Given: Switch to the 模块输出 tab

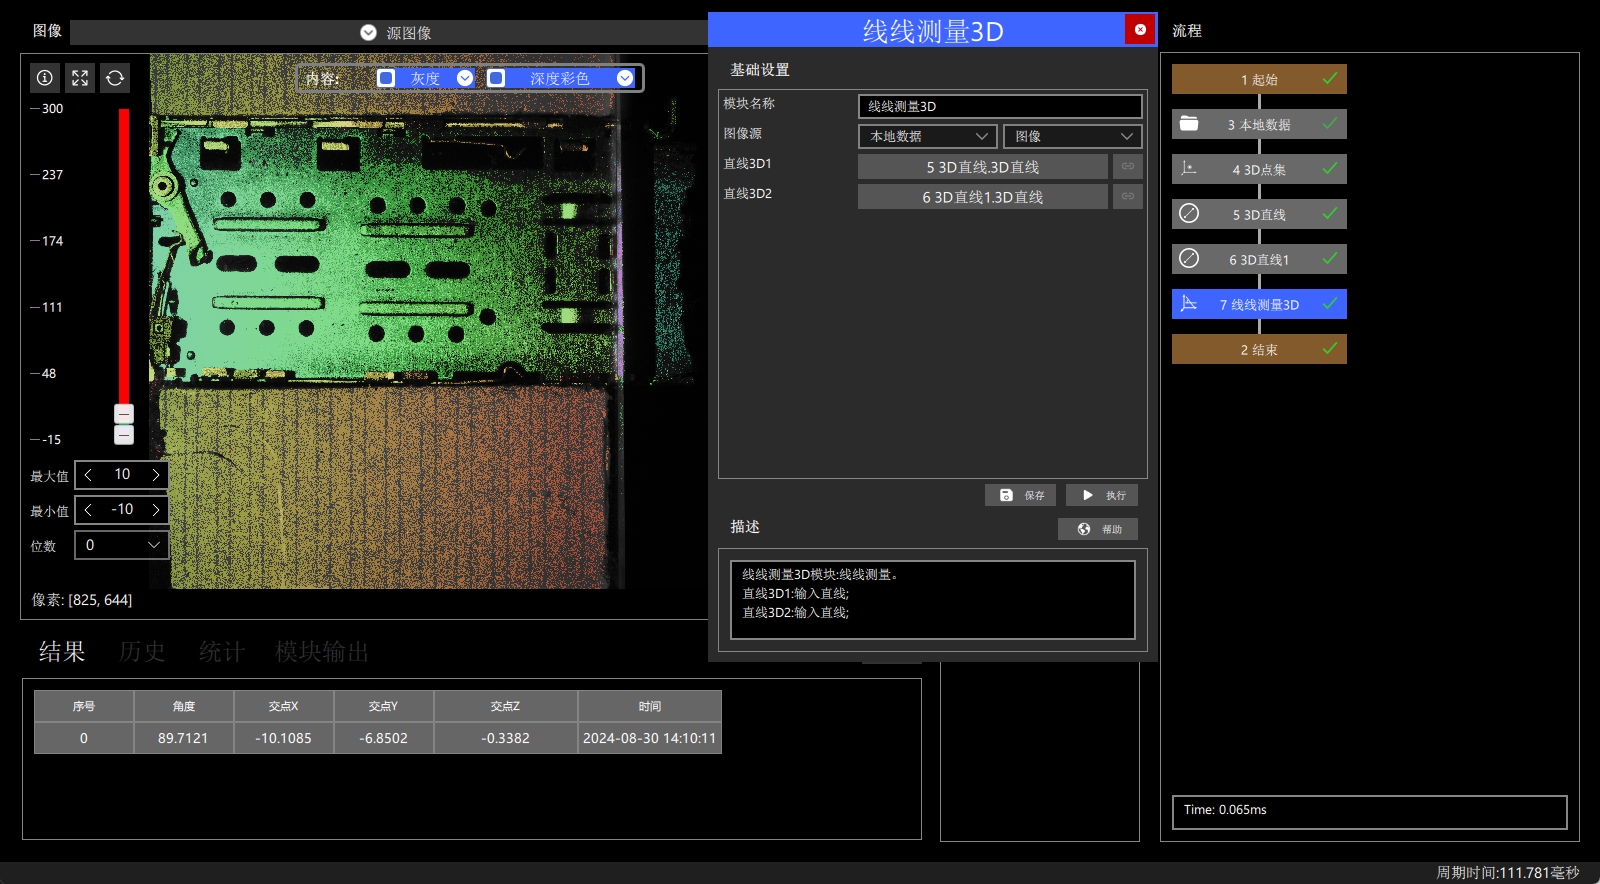Looking at the screenshot, I should tap(322, 652).
